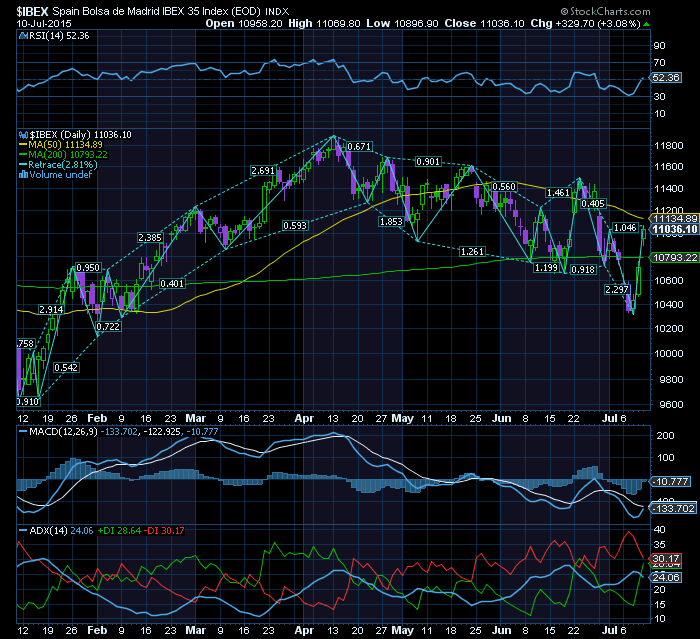Click the ADX(14) 24.06 legend label
Viewport: 700px width, 639px height.
(56, 530)
